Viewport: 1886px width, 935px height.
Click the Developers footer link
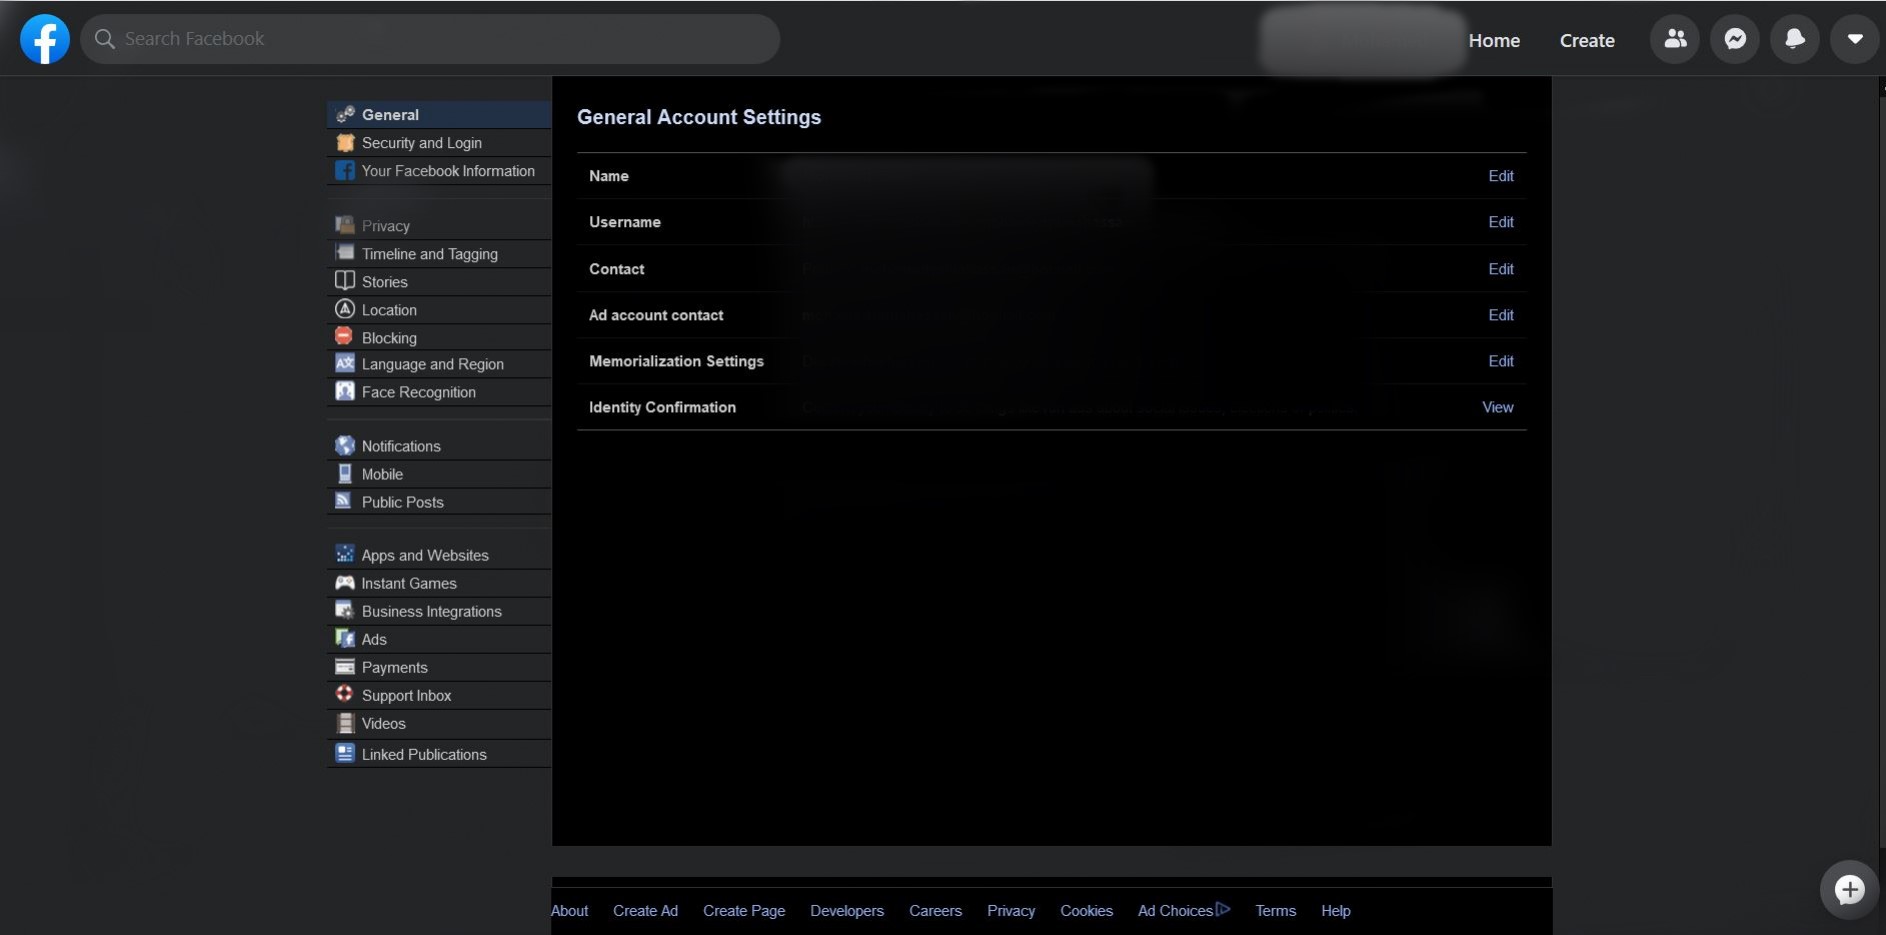pos(847,911)
